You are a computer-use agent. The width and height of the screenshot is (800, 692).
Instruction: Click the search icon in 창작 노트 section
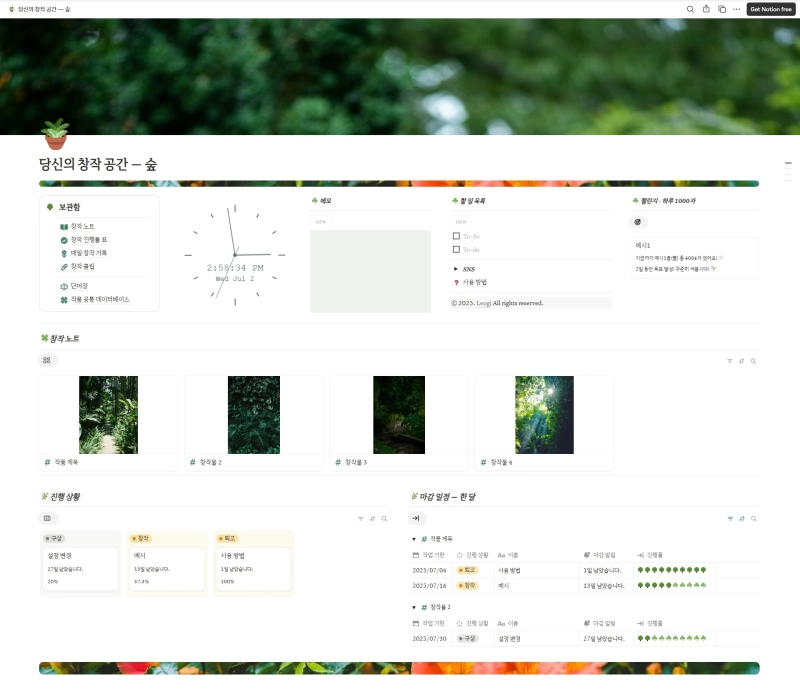753,360
